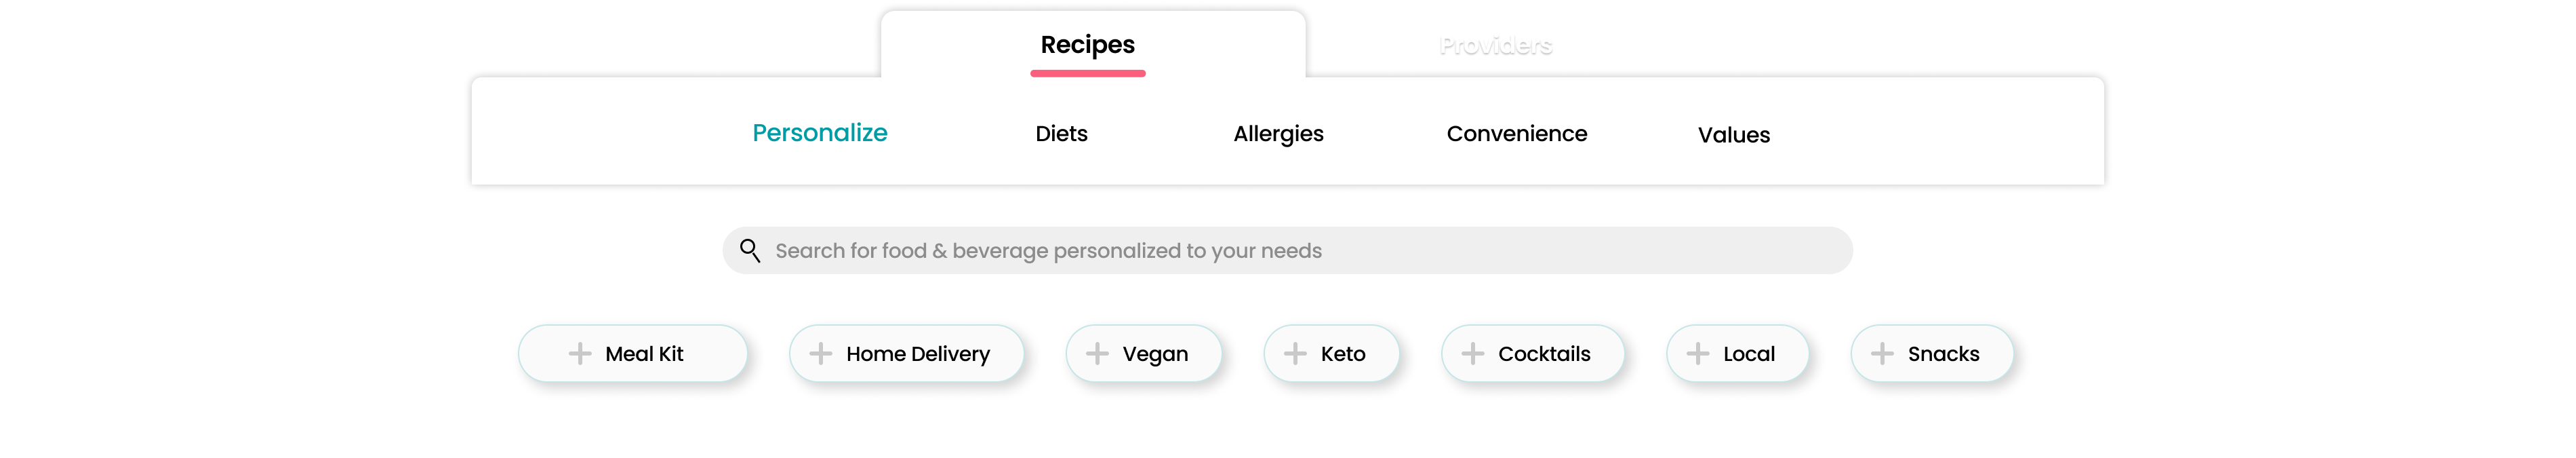Click the plus icon on Home Delivery
Viewport: 2576px width, 458px height.
[820, 353]
